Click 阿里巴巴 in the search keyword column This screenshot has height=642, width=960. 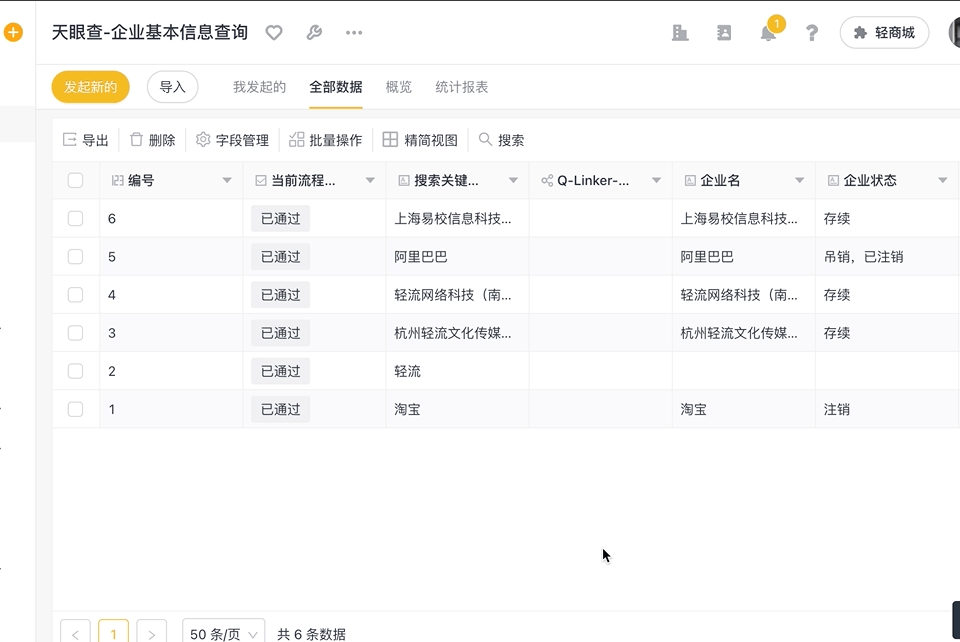tap(421, 256)
